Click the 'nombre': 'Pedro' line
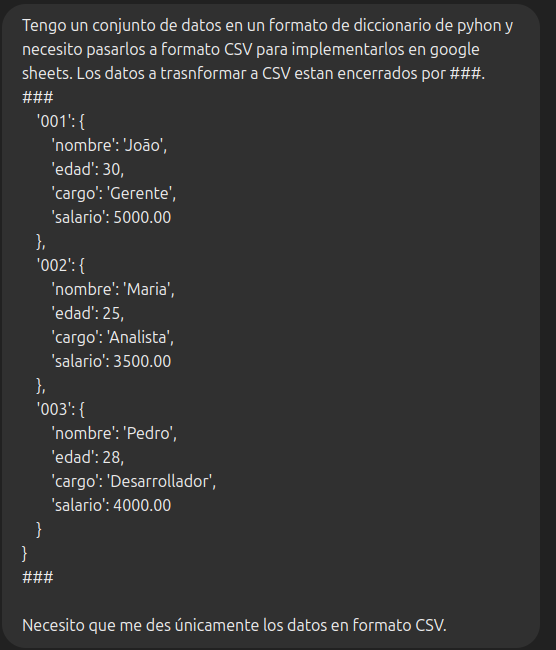Screen dimensions: 556x650 pyautogui.click(x=114, y=433)
